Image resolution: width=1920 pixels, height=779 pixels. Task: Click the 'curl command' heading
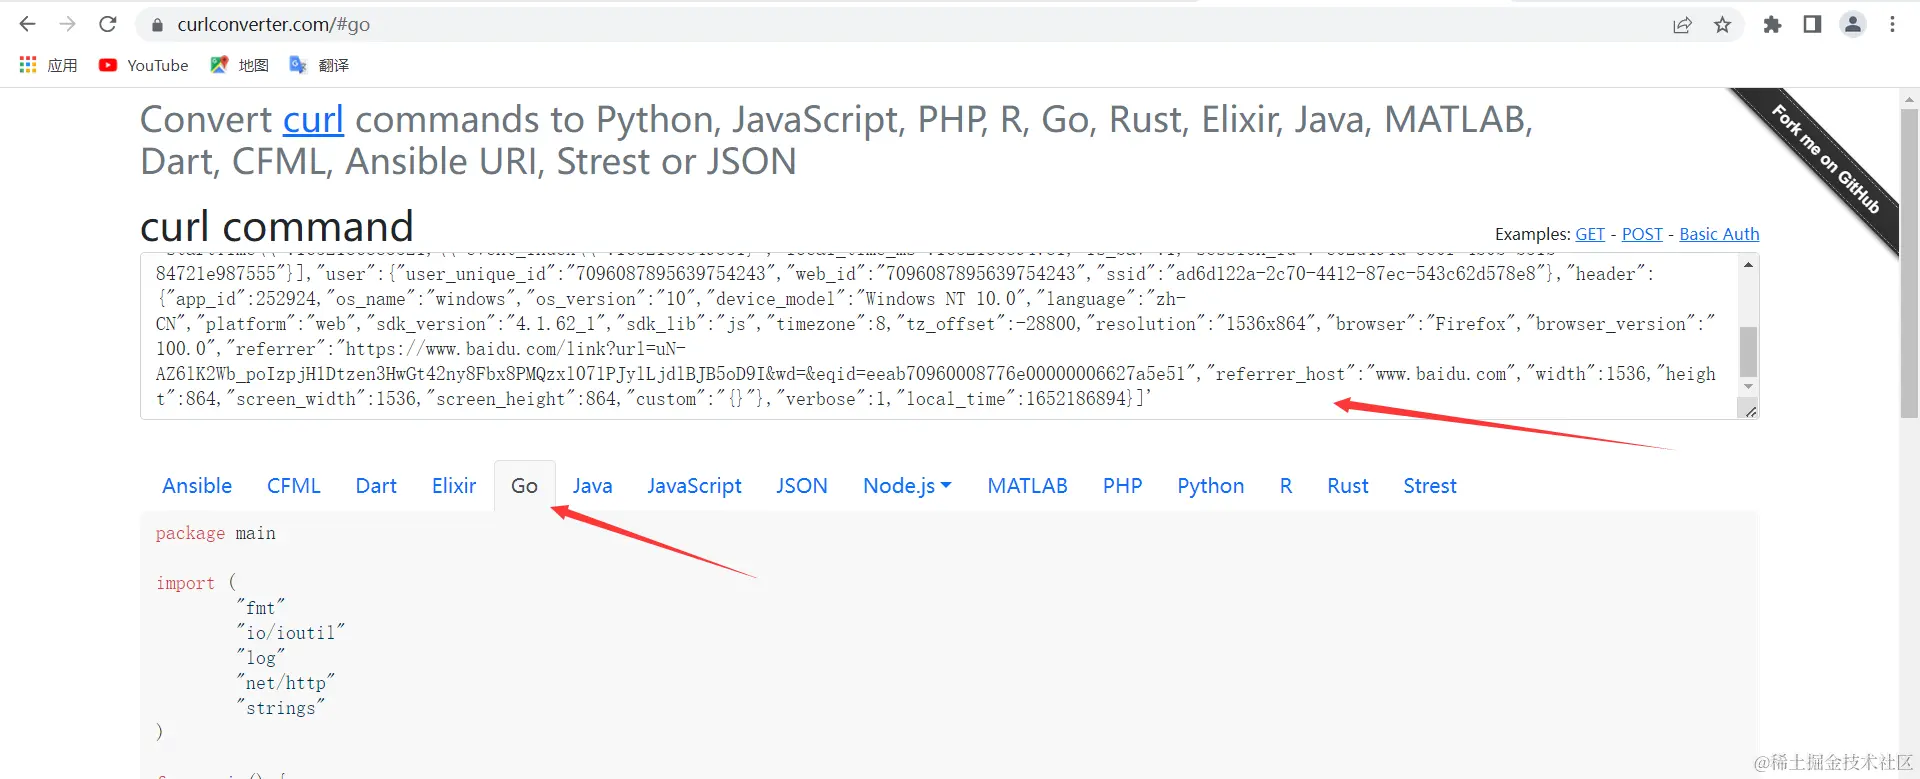(277, 227)
